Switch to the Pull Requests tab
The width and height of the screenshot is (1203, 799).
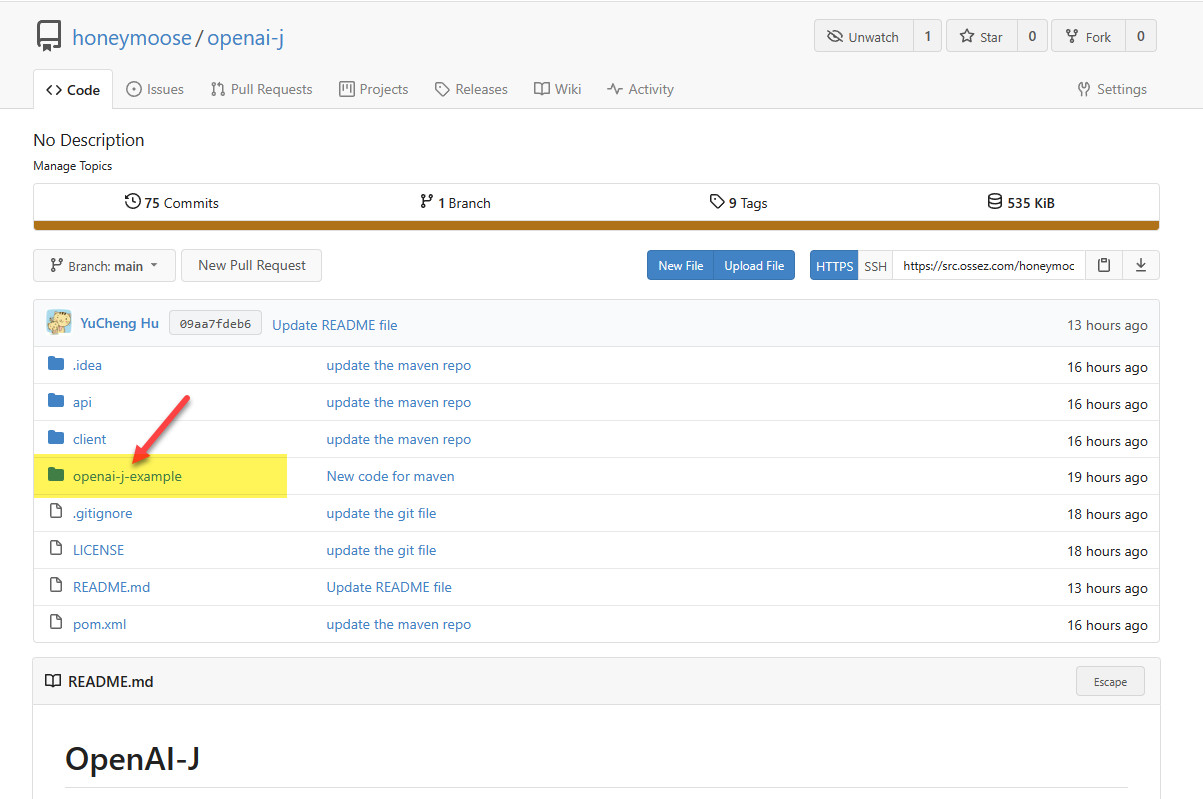(261, 89)
